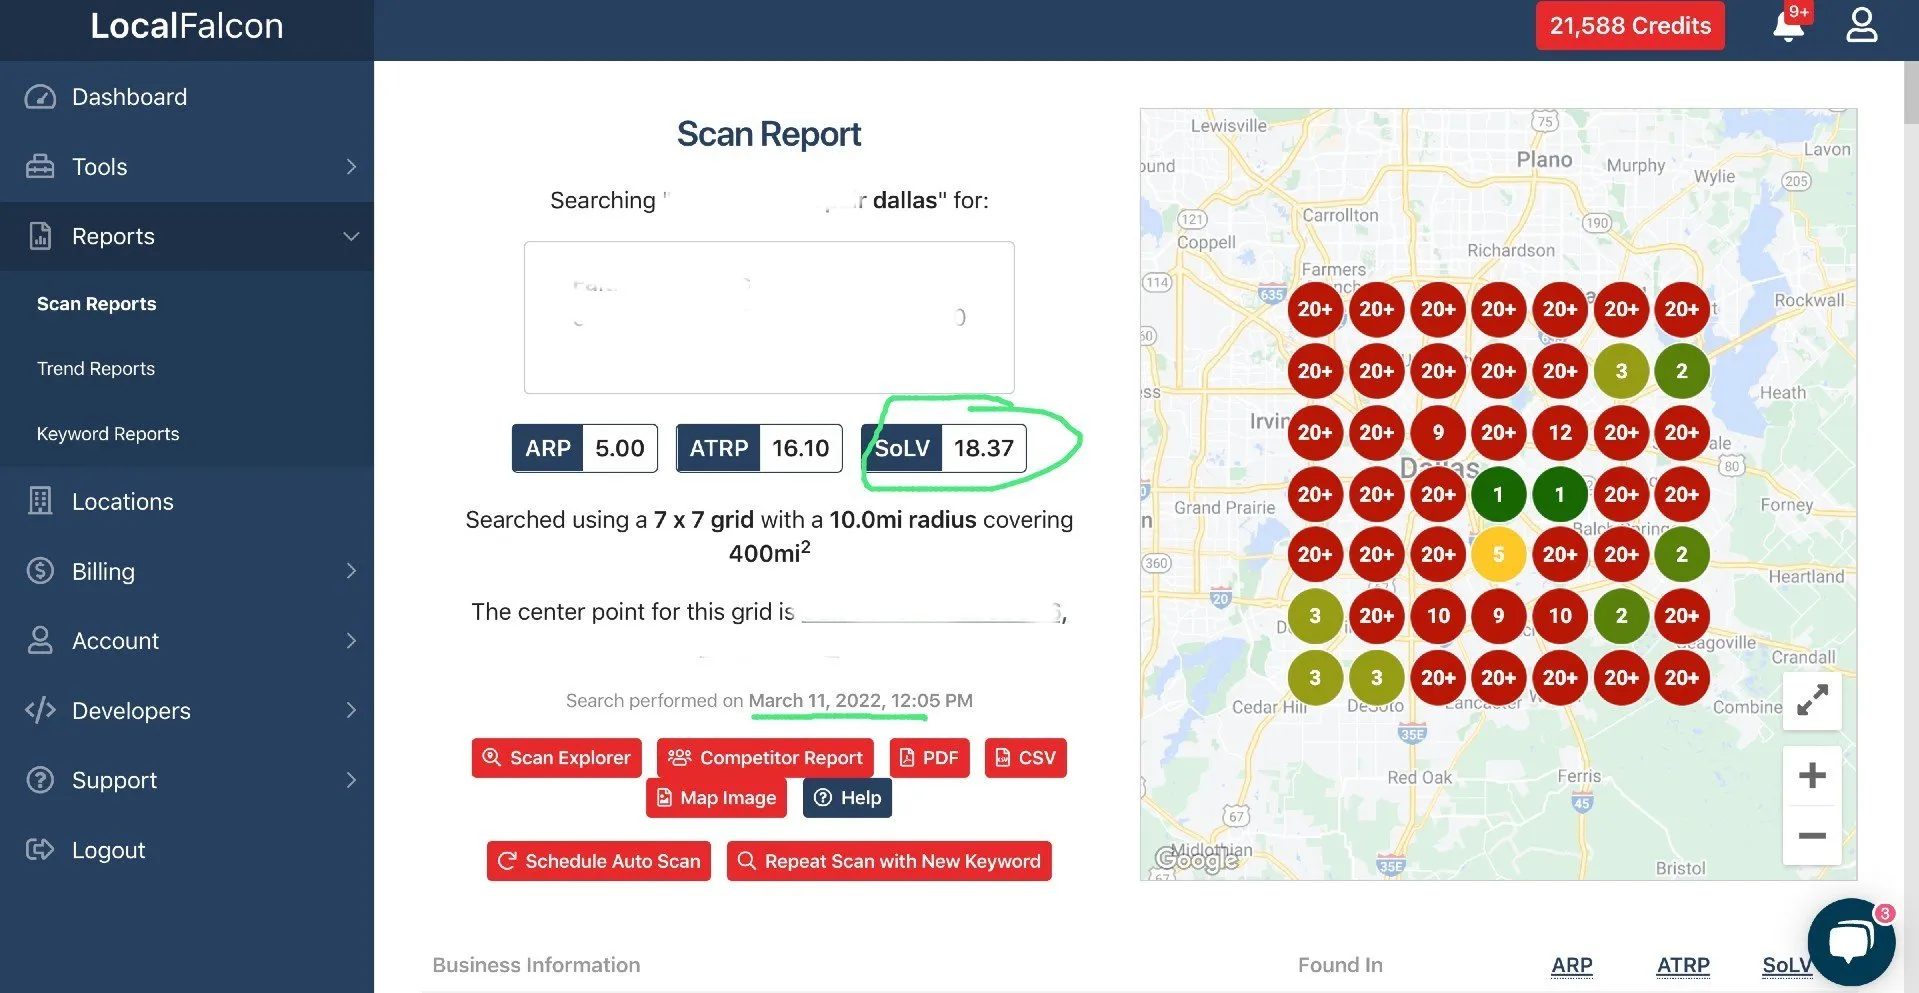Click the Tools toolbox icon
1919x993 pixels.
click(x=40, y=167)
